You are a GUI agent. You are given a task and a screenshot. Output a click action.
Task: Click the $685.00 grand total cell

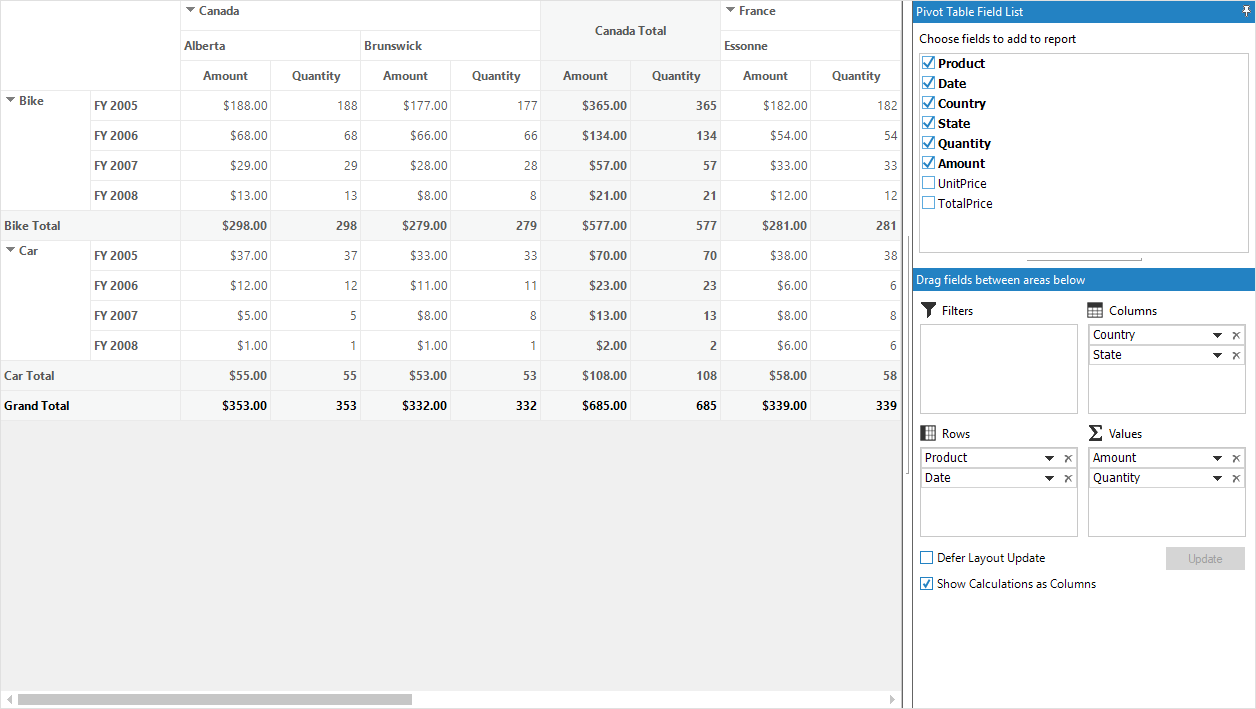click(585, 406)
